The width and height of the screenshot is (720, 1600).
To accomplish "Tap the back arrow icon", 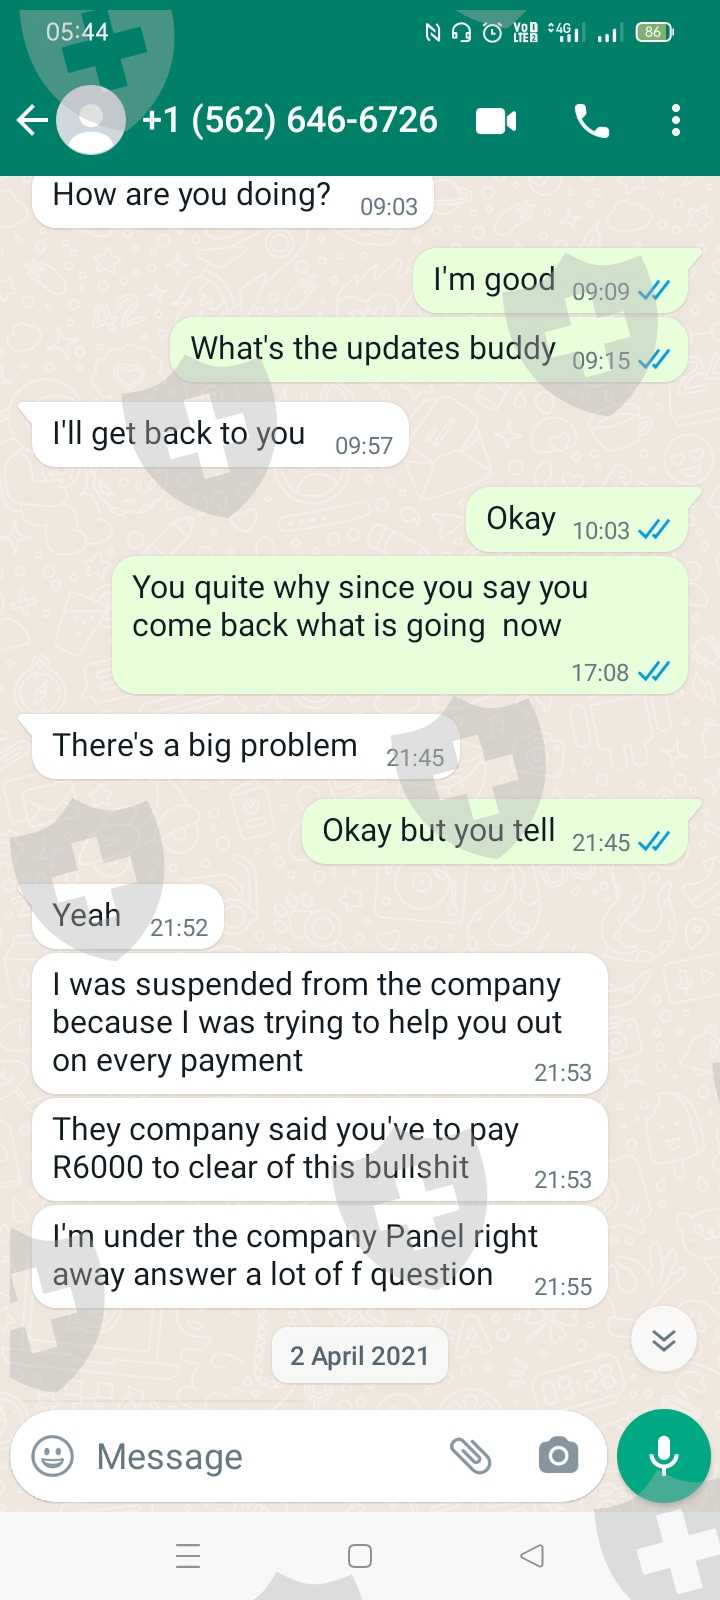I will point(32,121).
